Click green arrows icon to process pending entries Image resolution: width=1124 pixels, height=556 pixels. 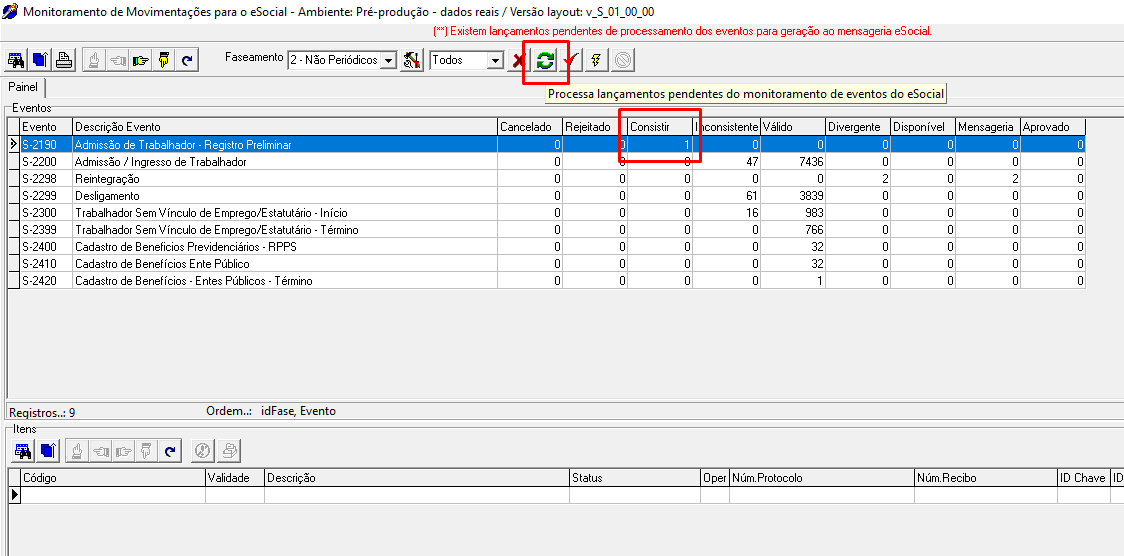(x=545, y=60)
